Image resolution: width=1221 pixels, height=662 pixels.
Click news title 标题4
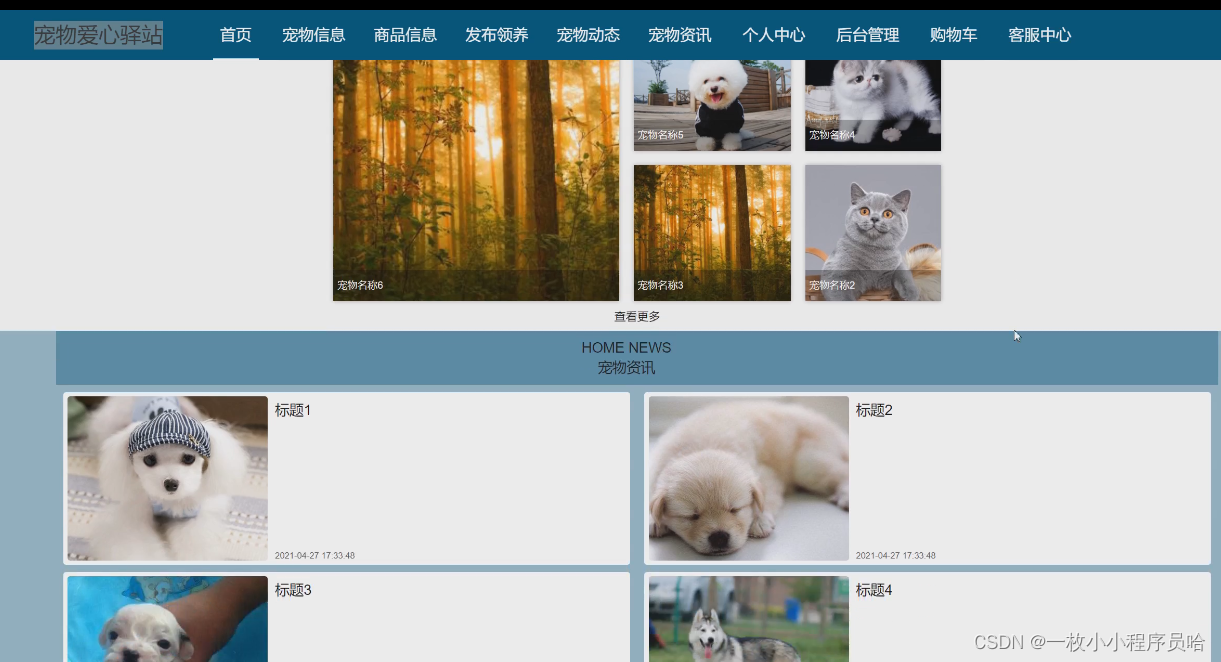(874, 590)
